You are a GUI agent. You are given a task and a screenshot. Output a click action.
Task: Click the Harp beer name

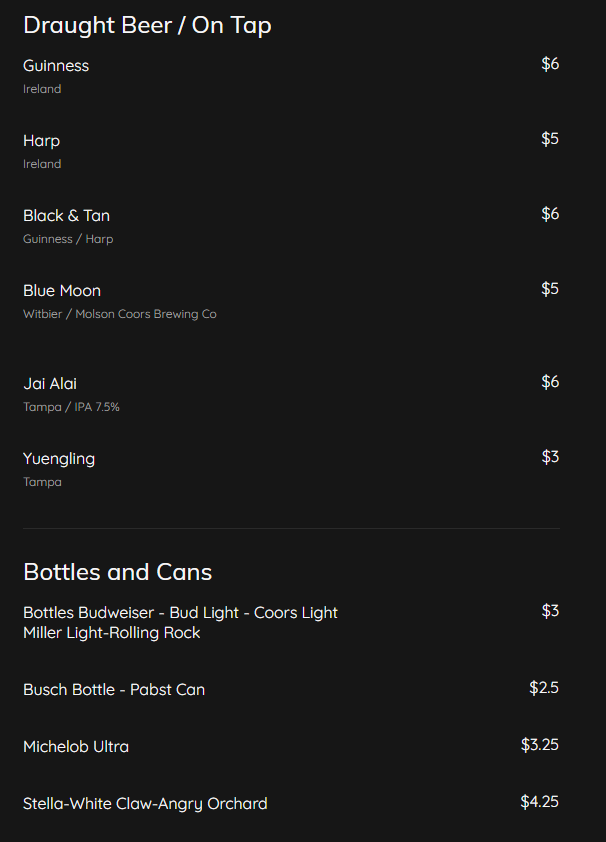42,141
